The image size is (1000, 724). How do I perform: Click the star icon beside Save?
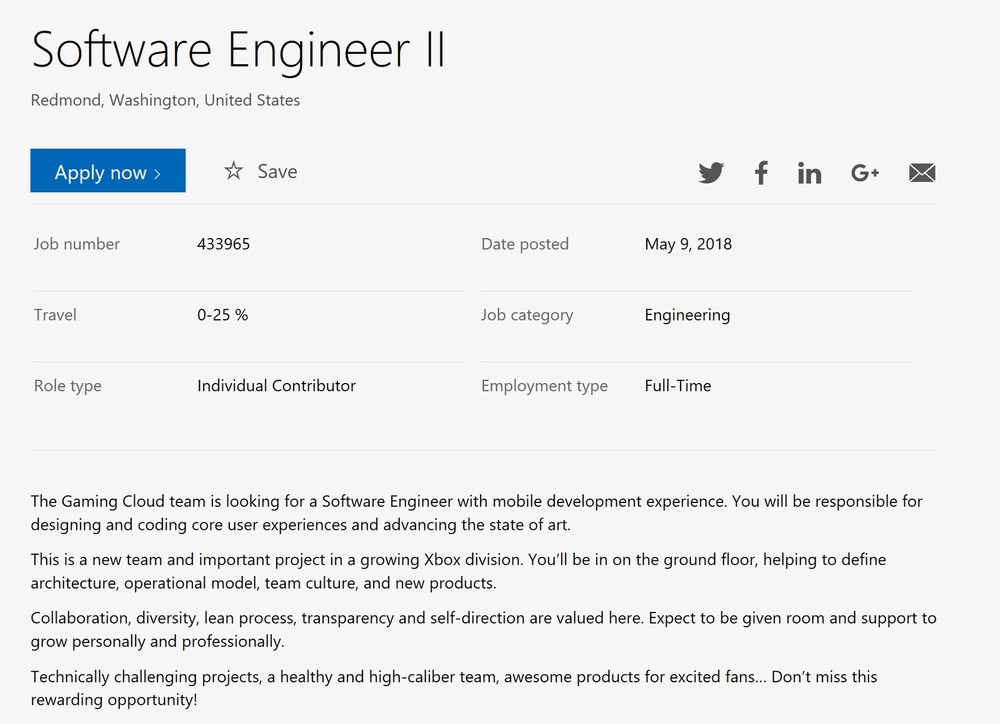pos(233,171)
